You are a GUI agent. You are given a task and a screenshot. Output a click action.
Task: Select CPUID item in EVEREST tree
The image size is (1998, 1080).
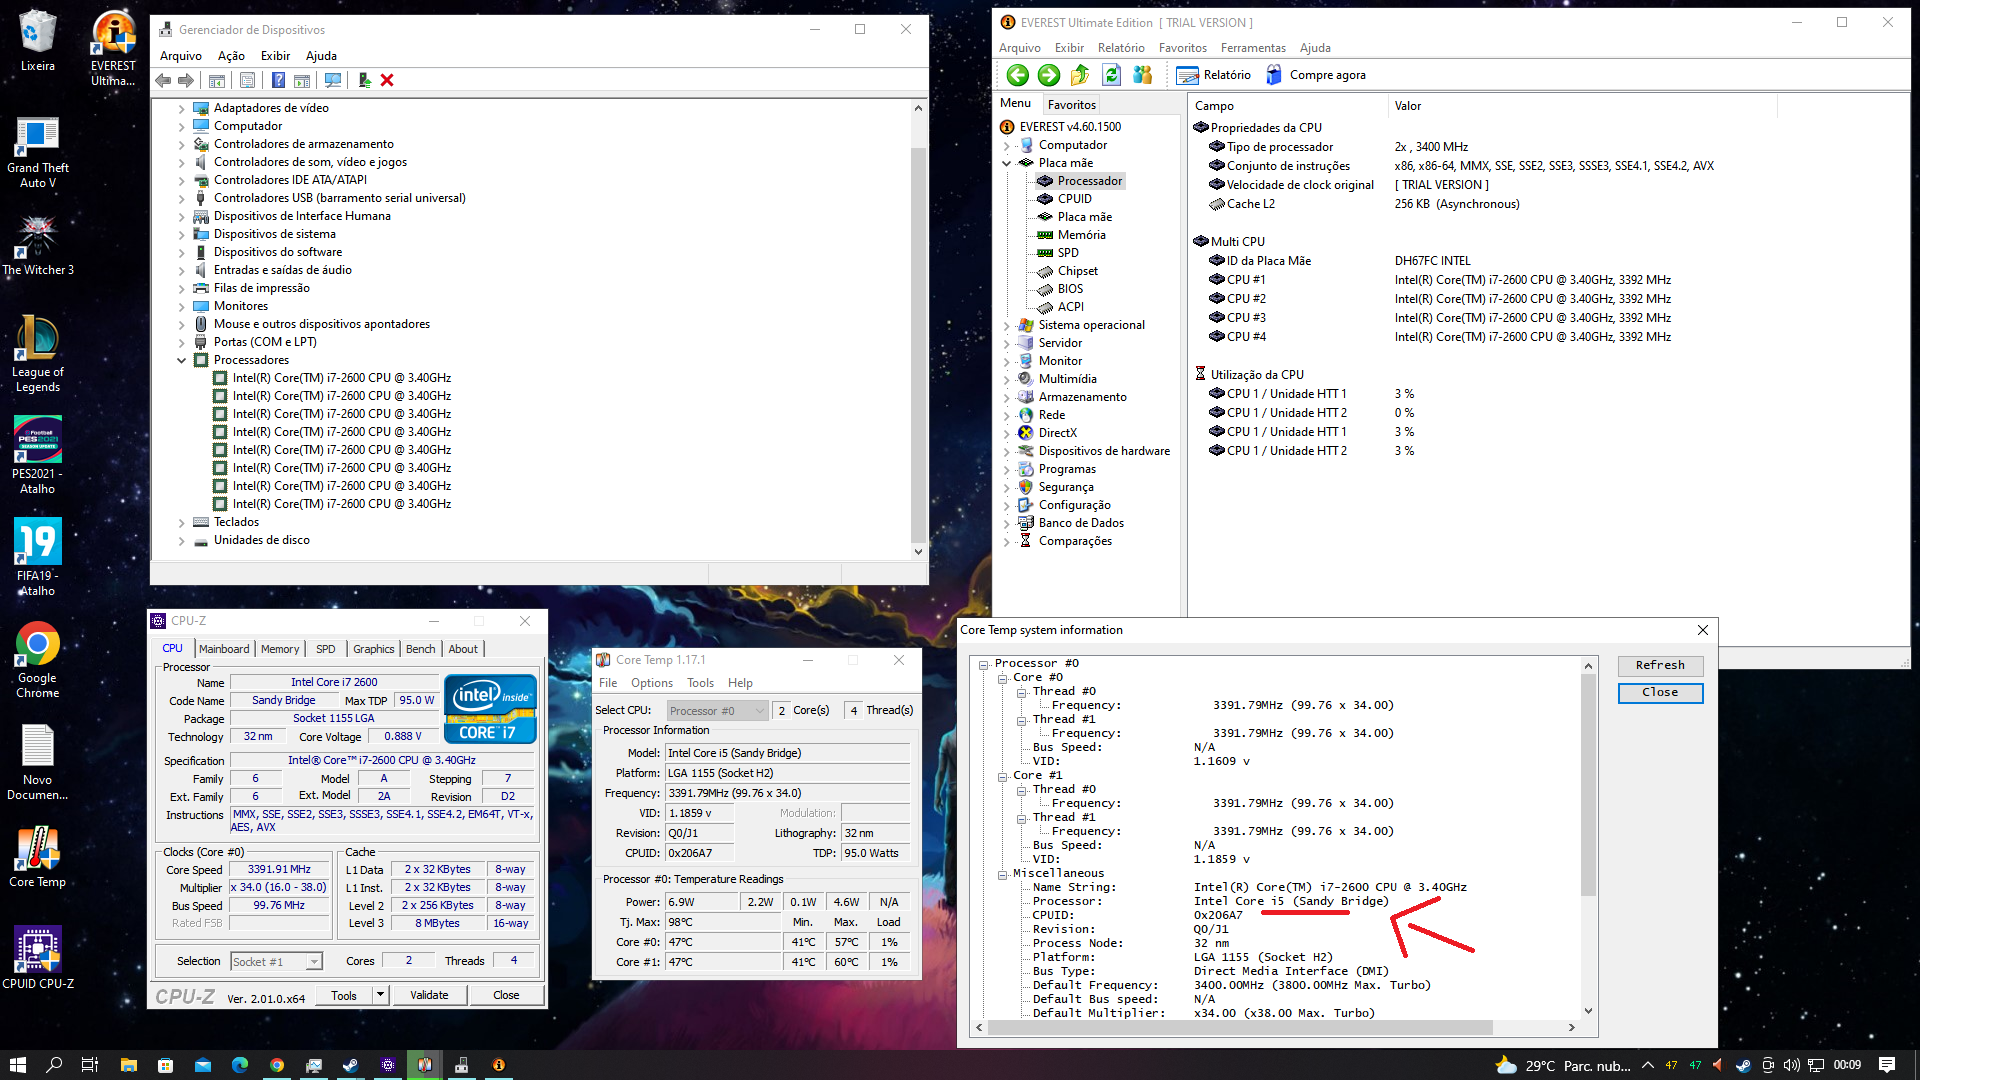(1075, 199)
